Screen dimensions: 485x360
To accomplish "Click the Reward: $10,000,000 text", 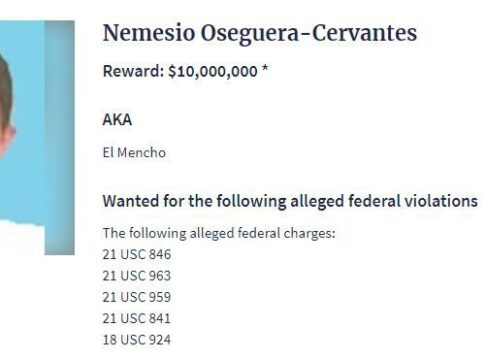I will (185, 71).
